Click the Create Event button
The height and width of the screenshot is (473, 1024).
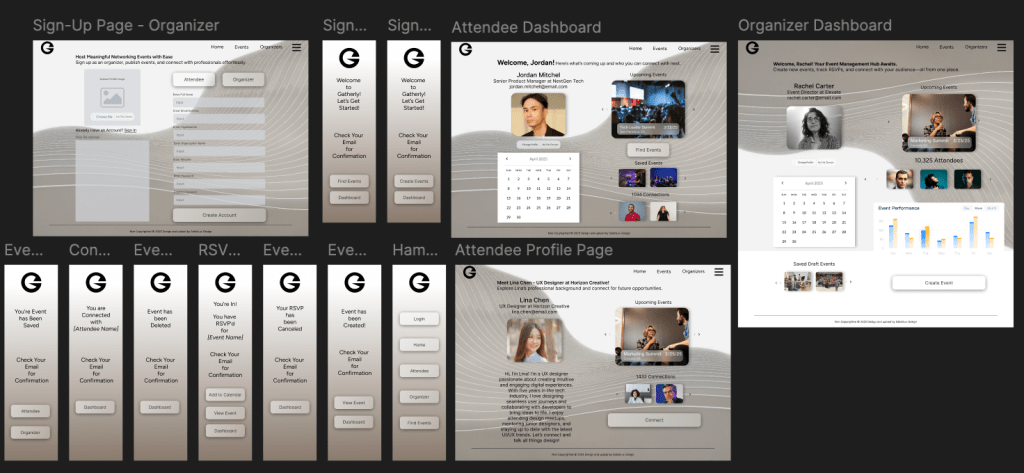point(938,283)
